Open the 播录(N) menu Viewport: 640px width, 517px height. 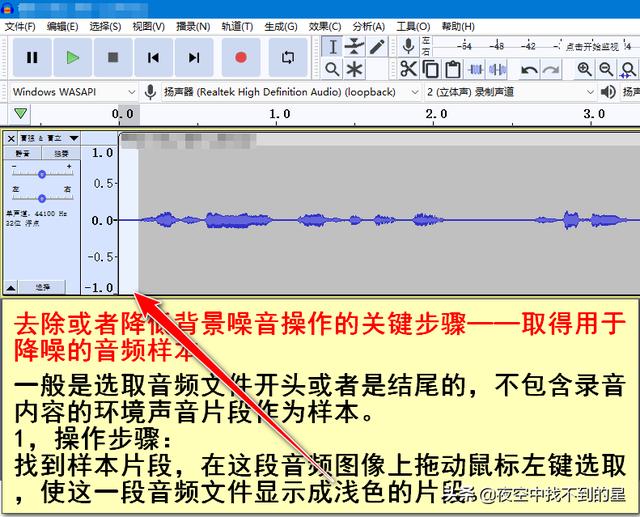(193, 27)
